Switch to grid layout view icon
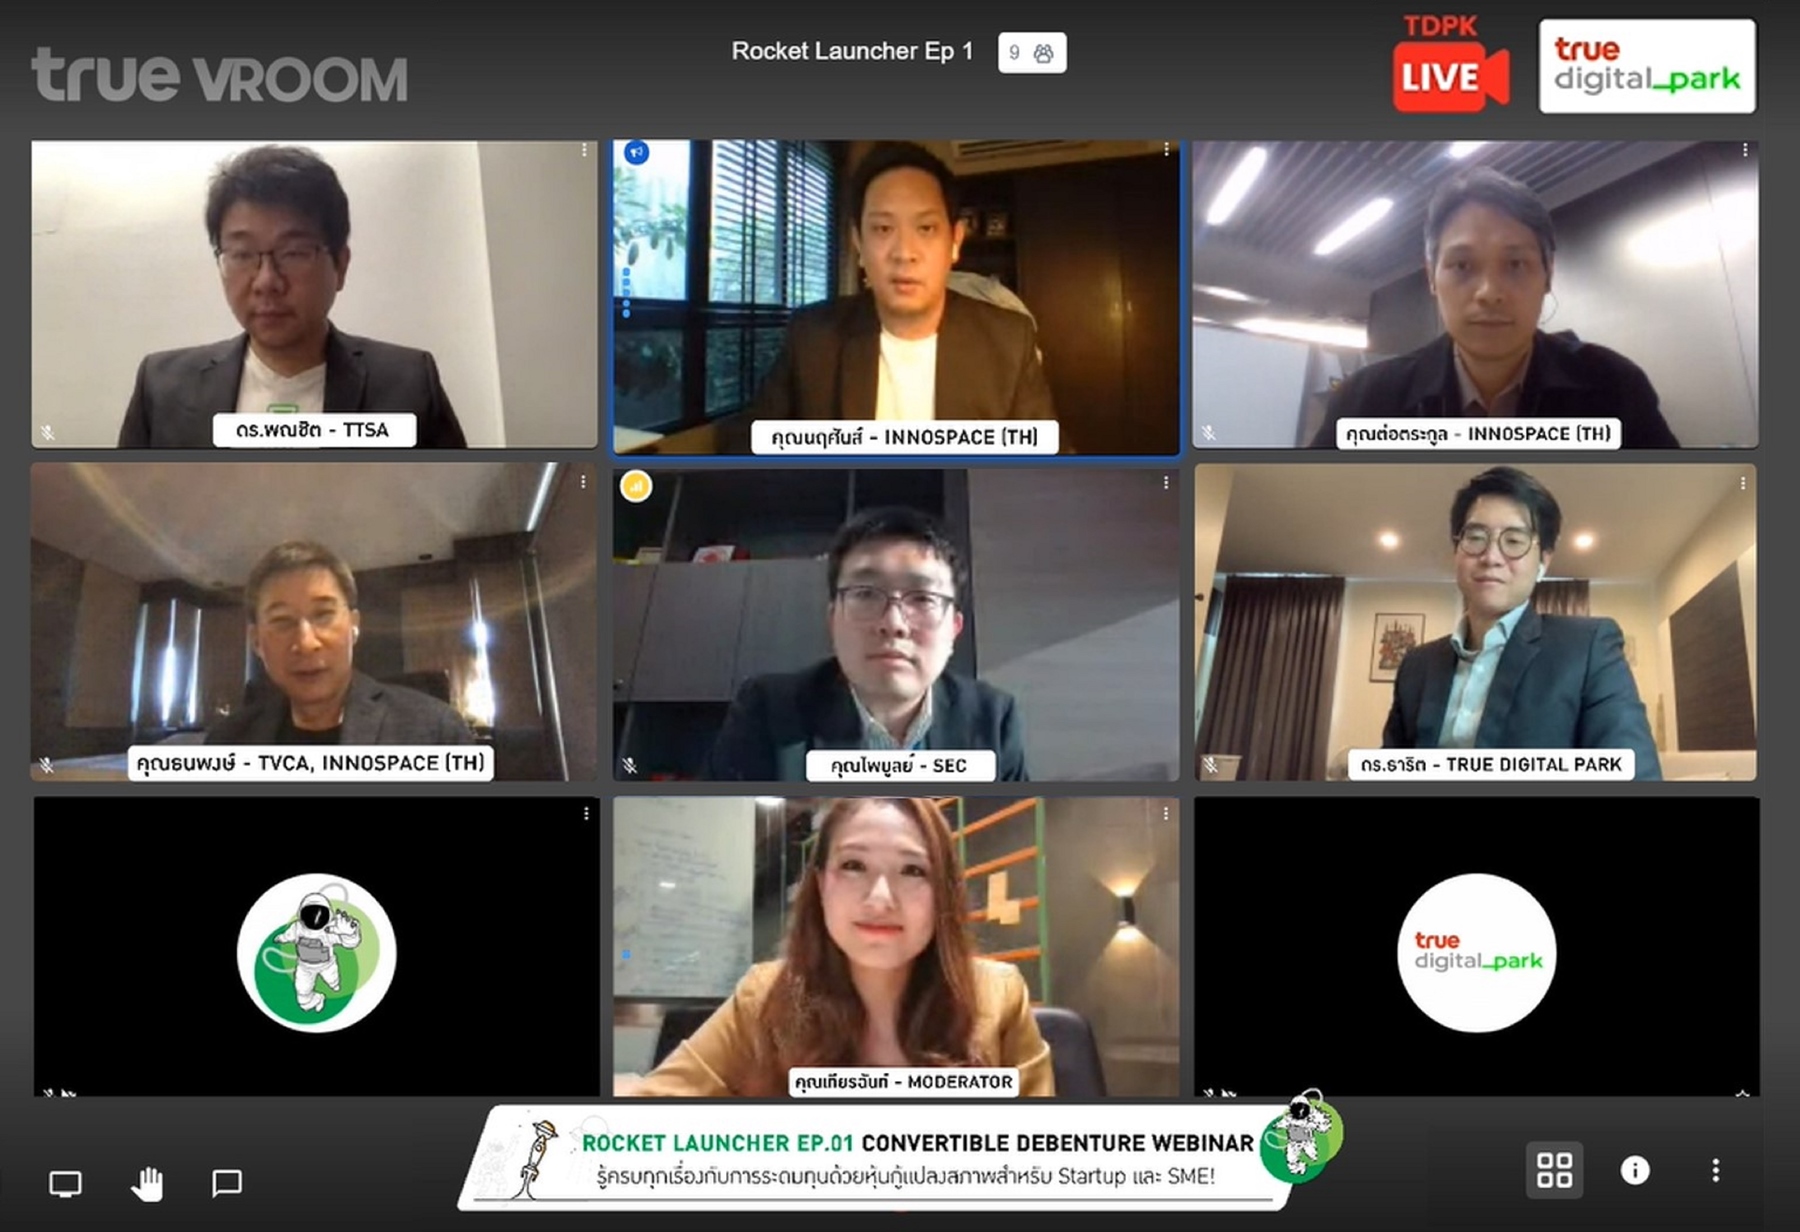This screenshot has height=1232, width=1800. 1554,1170
